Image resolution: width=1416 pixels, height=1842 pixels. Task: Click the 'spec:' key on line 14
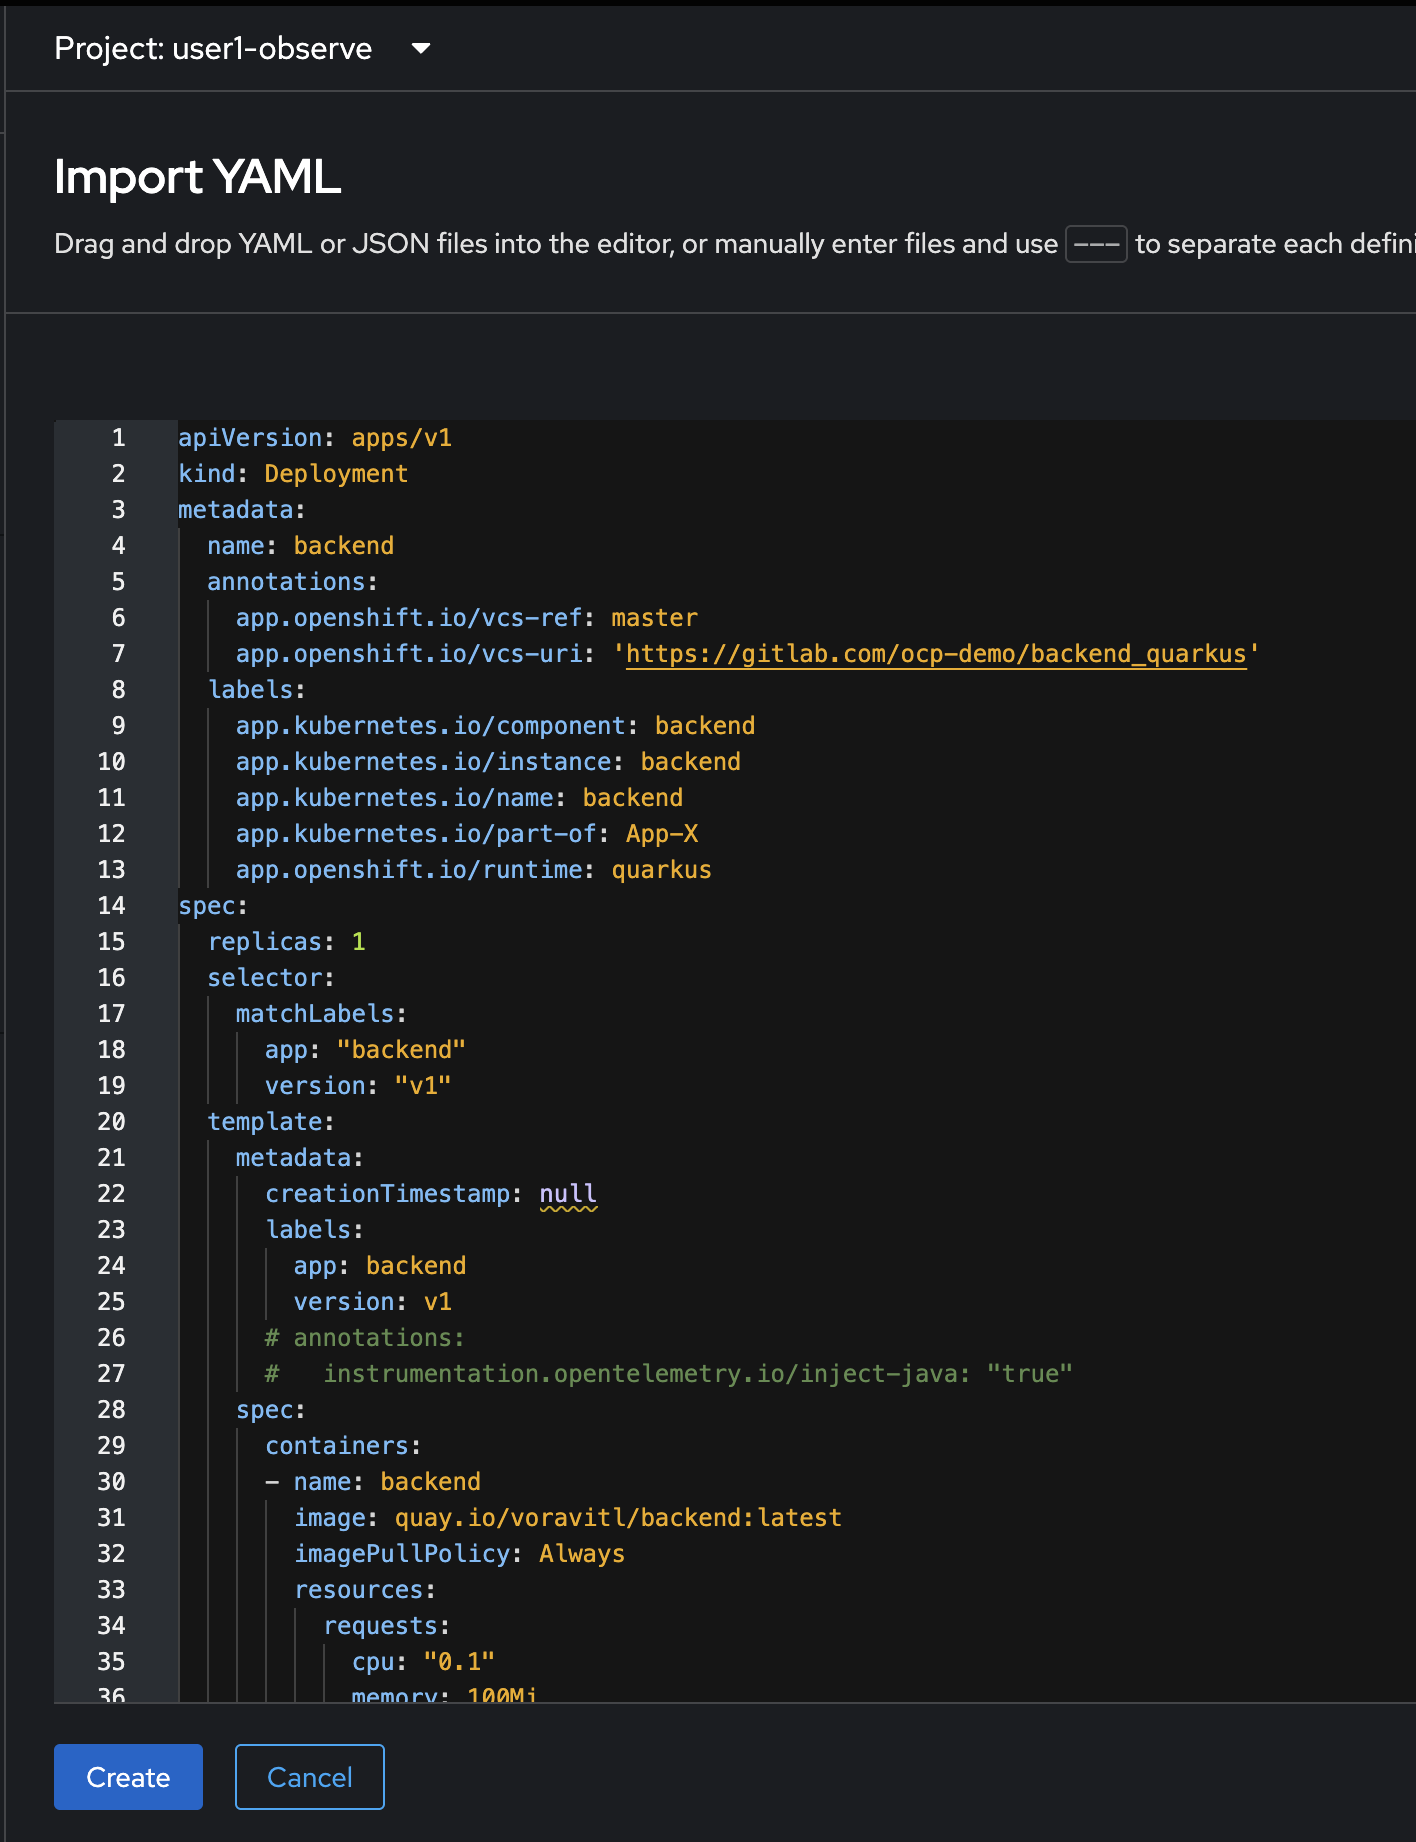point(212,906)
